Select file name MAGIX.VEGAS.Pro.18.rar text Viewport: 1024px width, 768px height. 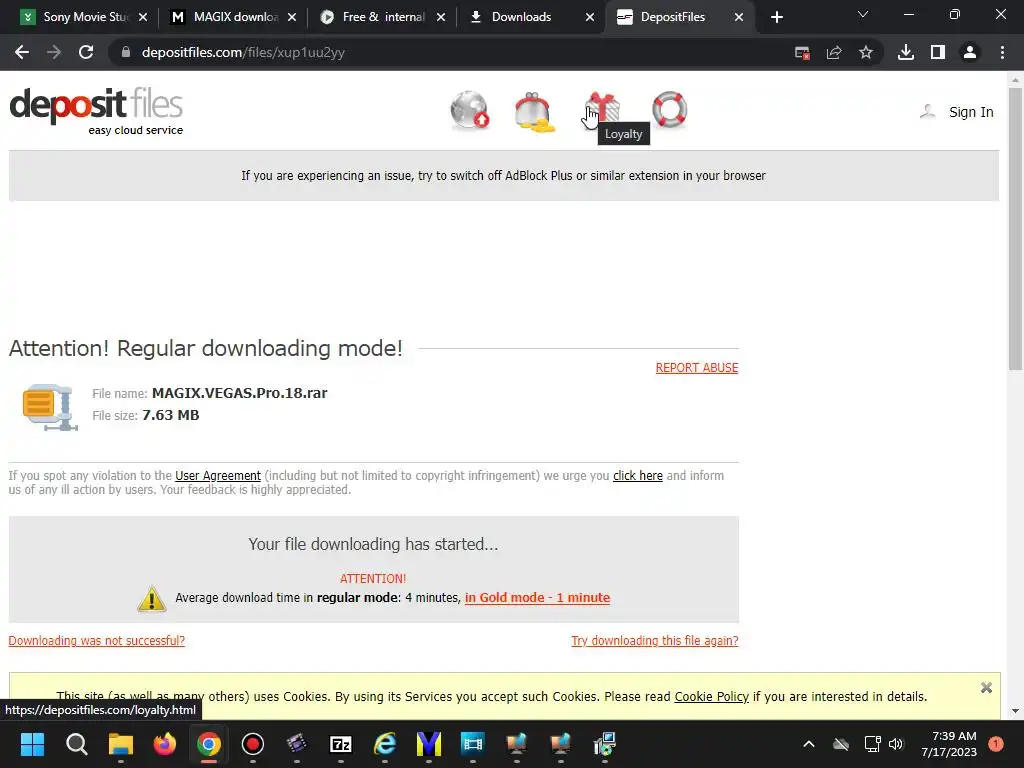click(x=240, y=393)
